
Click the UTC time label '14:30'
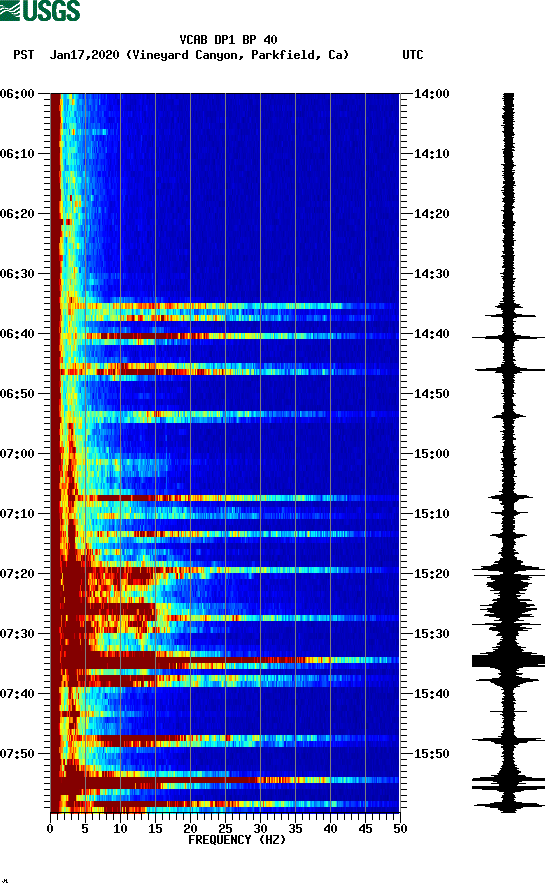[x=431, y=274]
